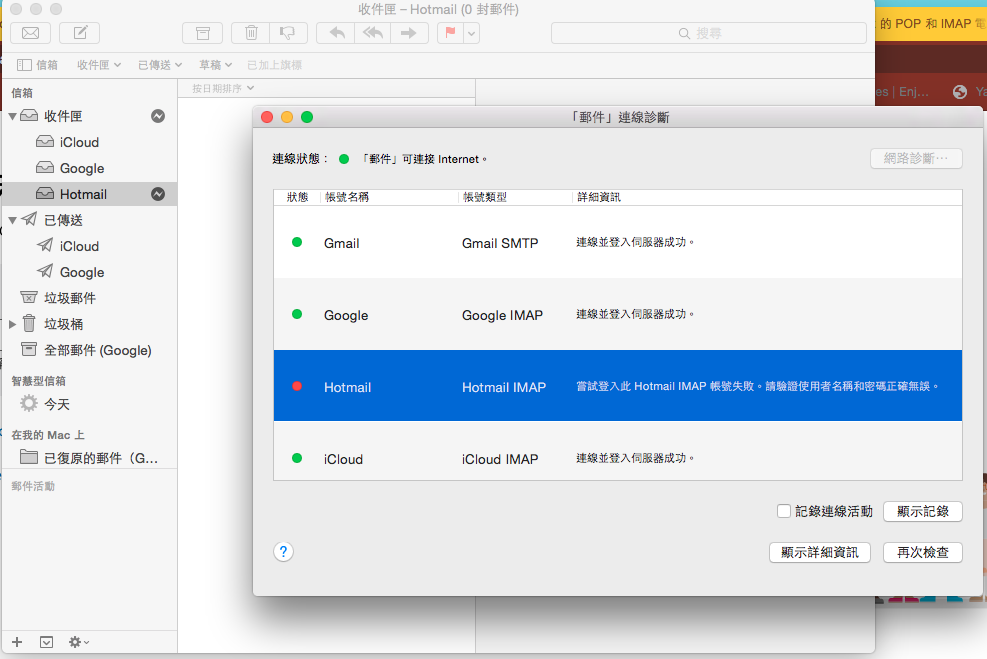Click the 顯示記錄 button
This screenshot has width=987, height=659.
(x=922, y=511)
